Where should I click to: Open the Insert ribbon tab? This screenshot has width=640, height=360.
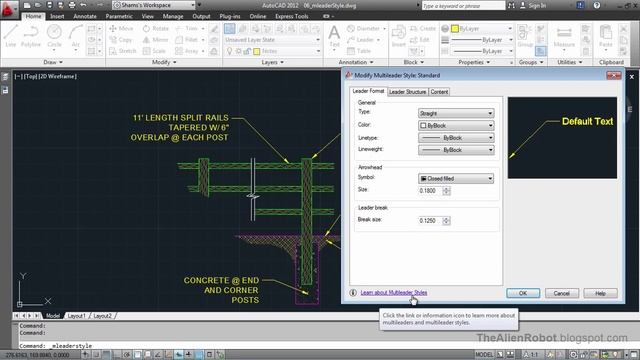click(x=57, y=16)
